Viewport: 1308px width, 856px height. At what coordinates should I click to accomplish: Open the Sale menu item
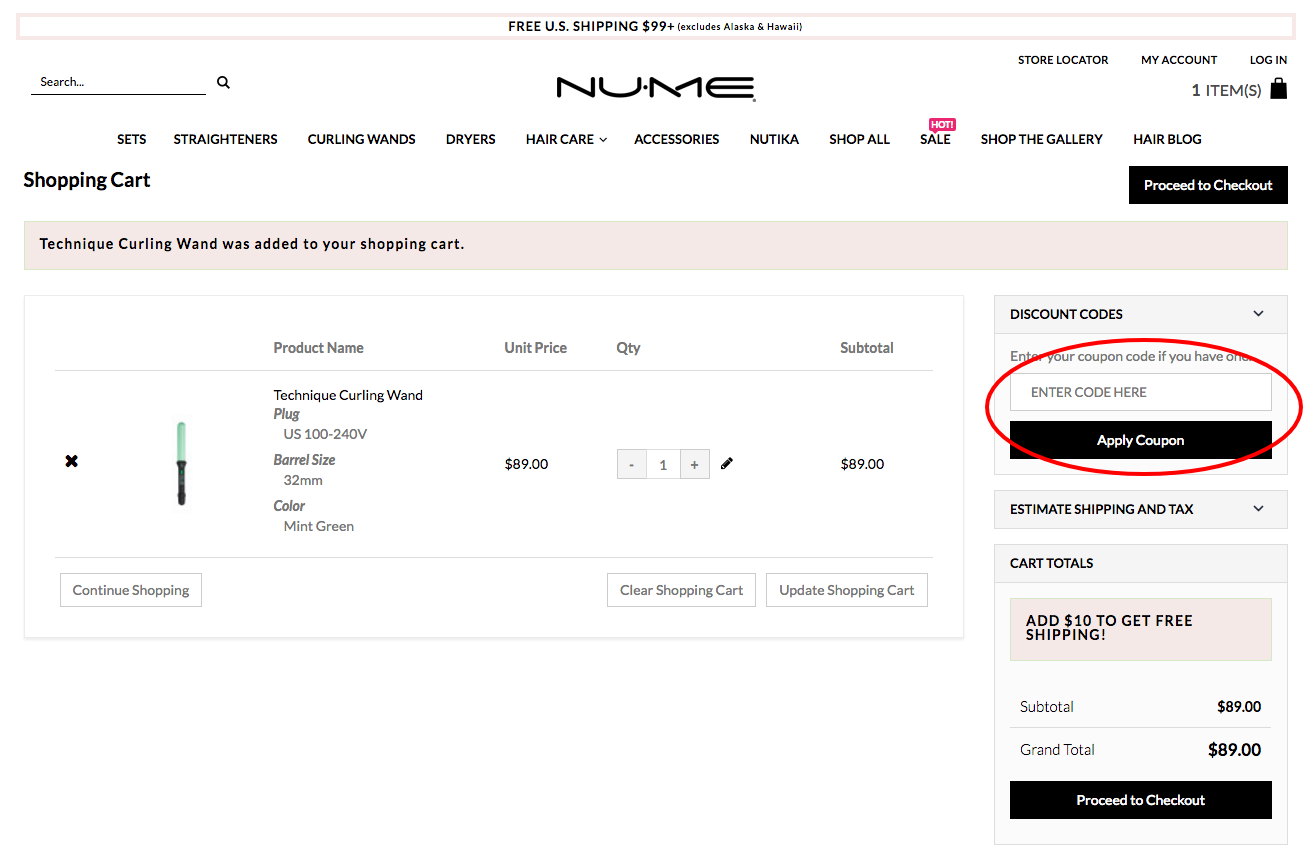pyautogui.click(x=935, y=139)
